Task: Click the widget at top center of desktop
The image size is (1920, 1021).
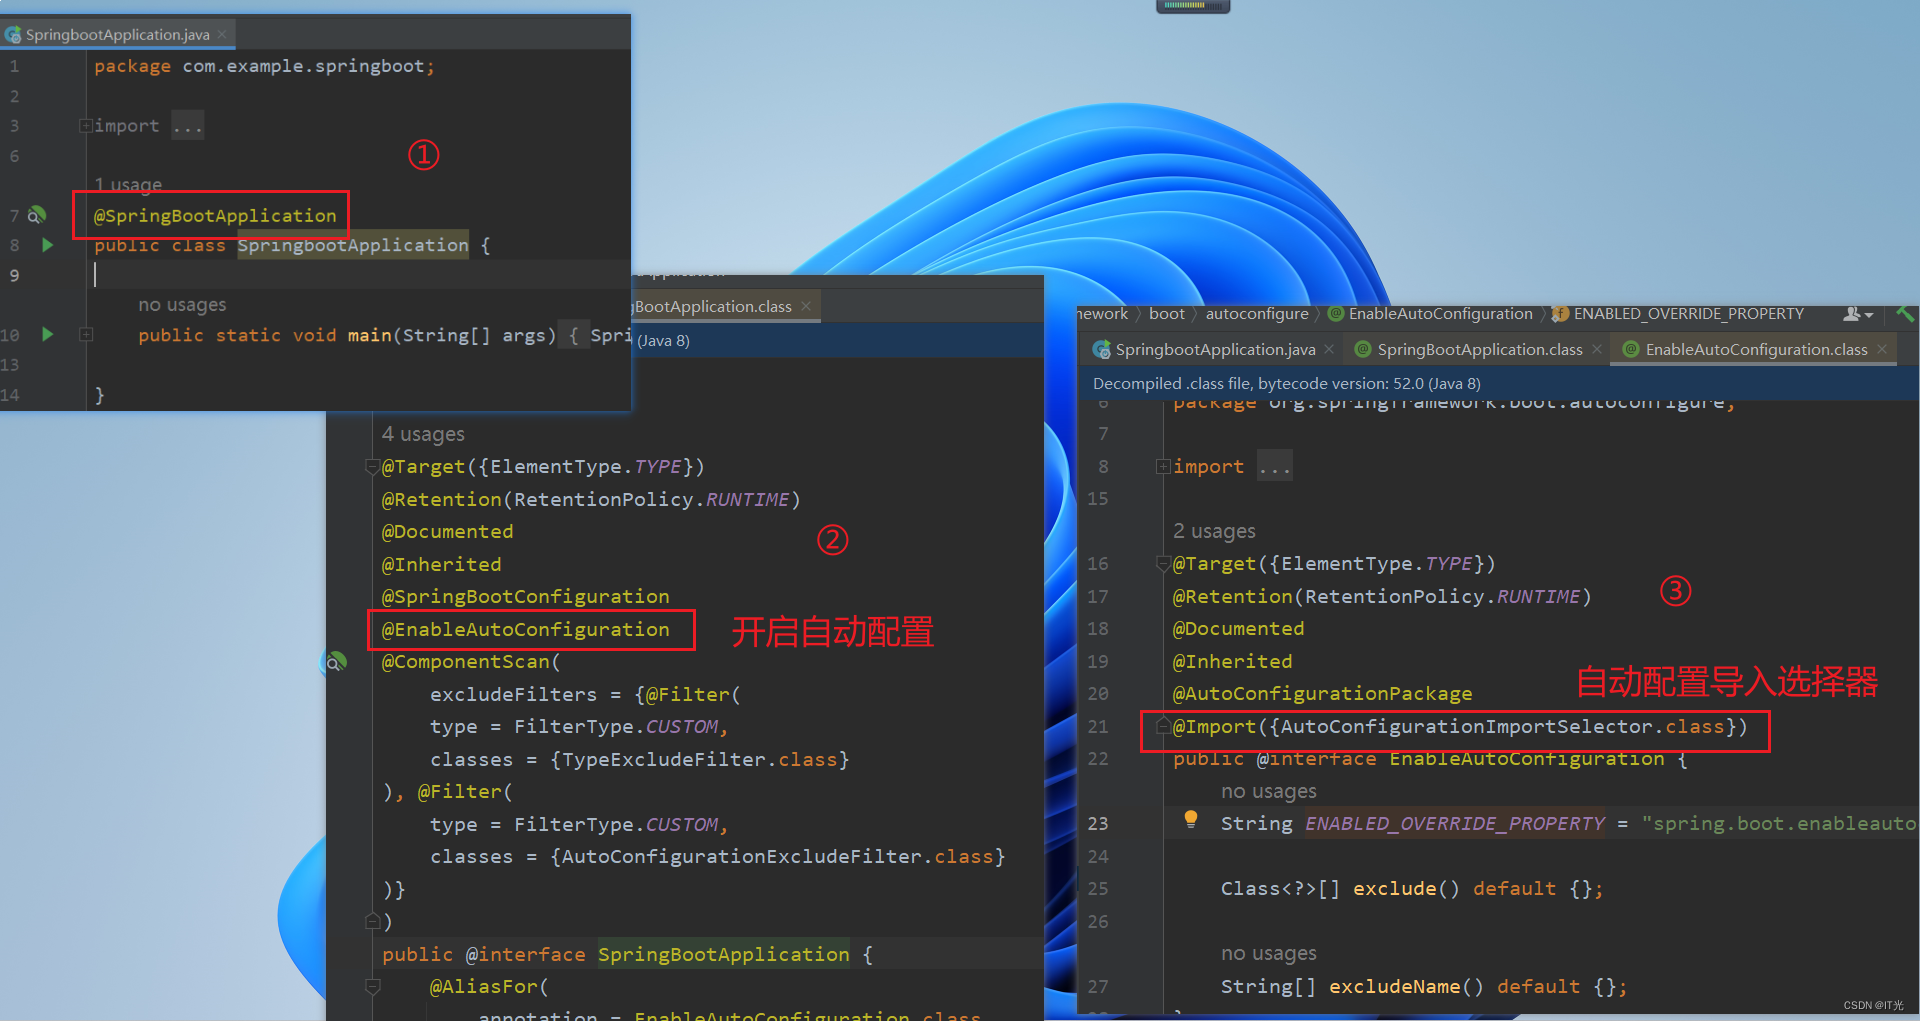Action: 1193,6
